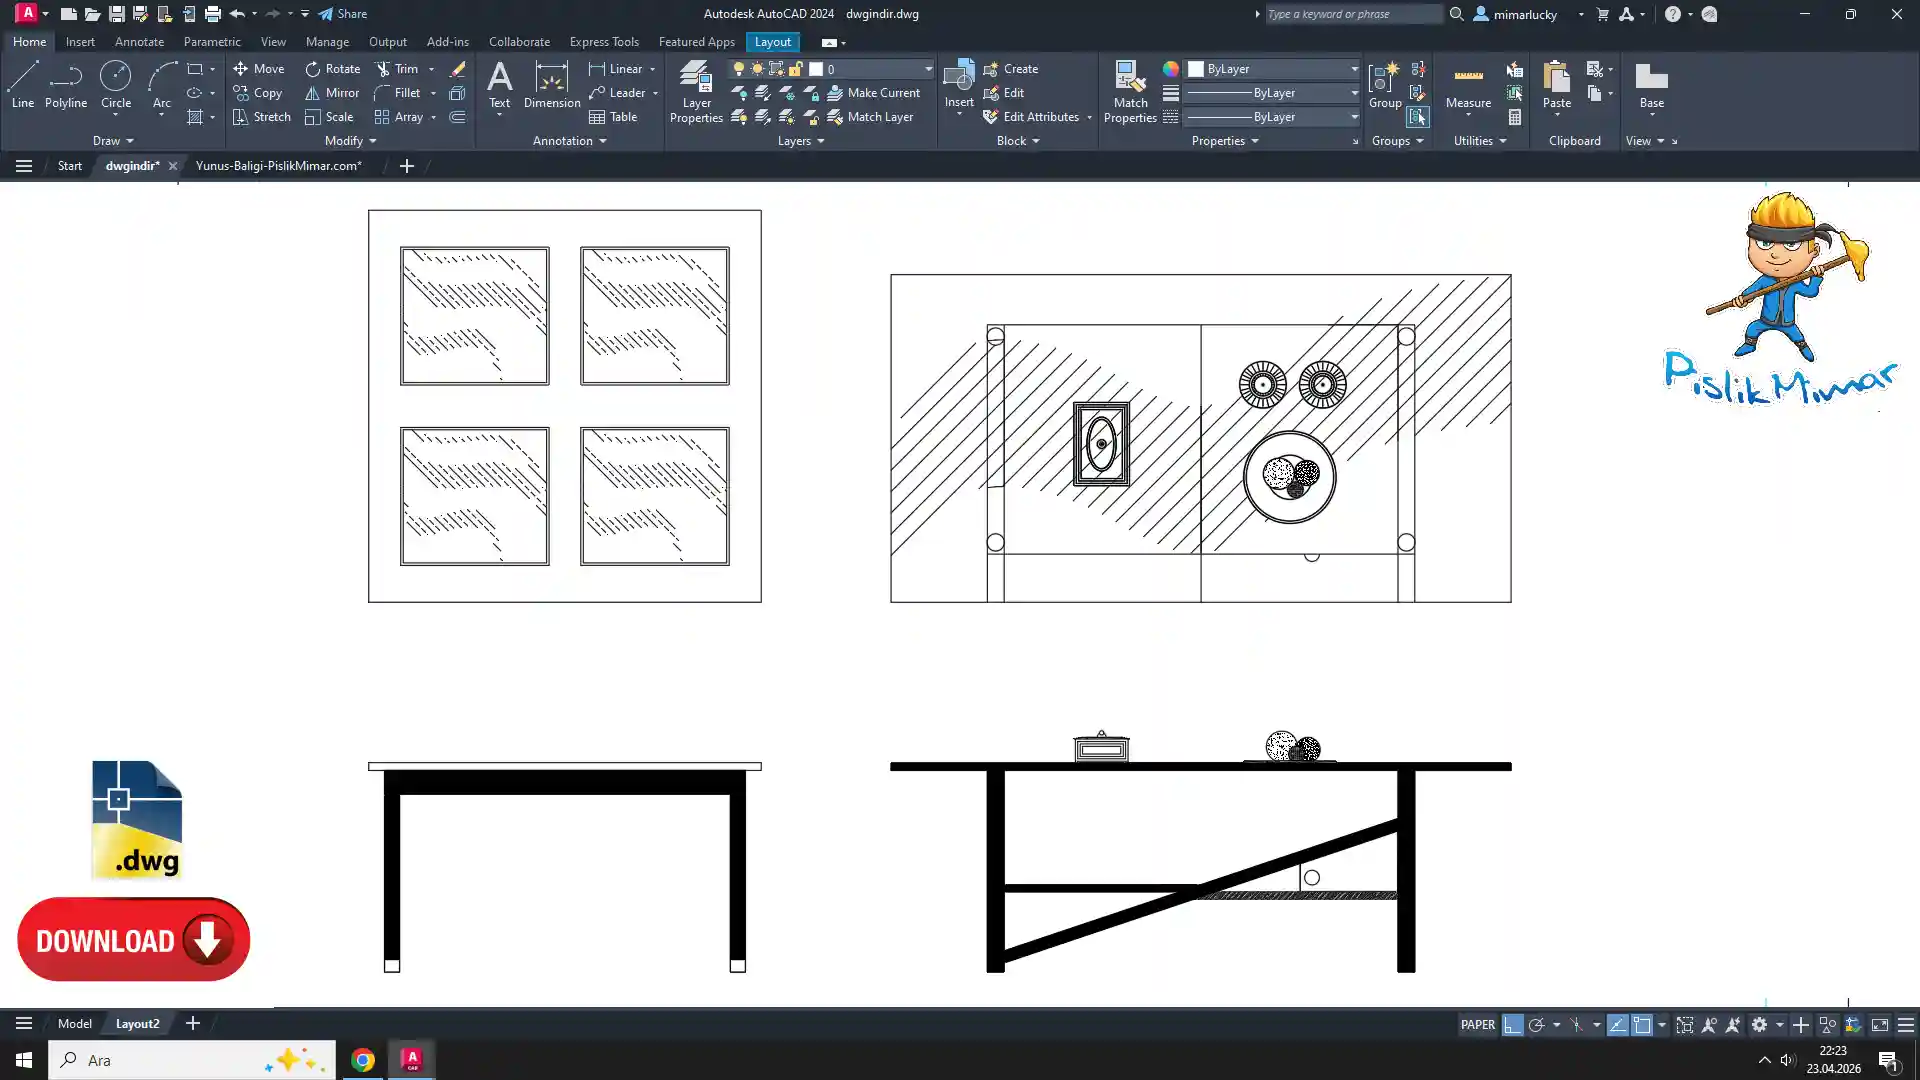Click the Mirror modify tool

332,93
